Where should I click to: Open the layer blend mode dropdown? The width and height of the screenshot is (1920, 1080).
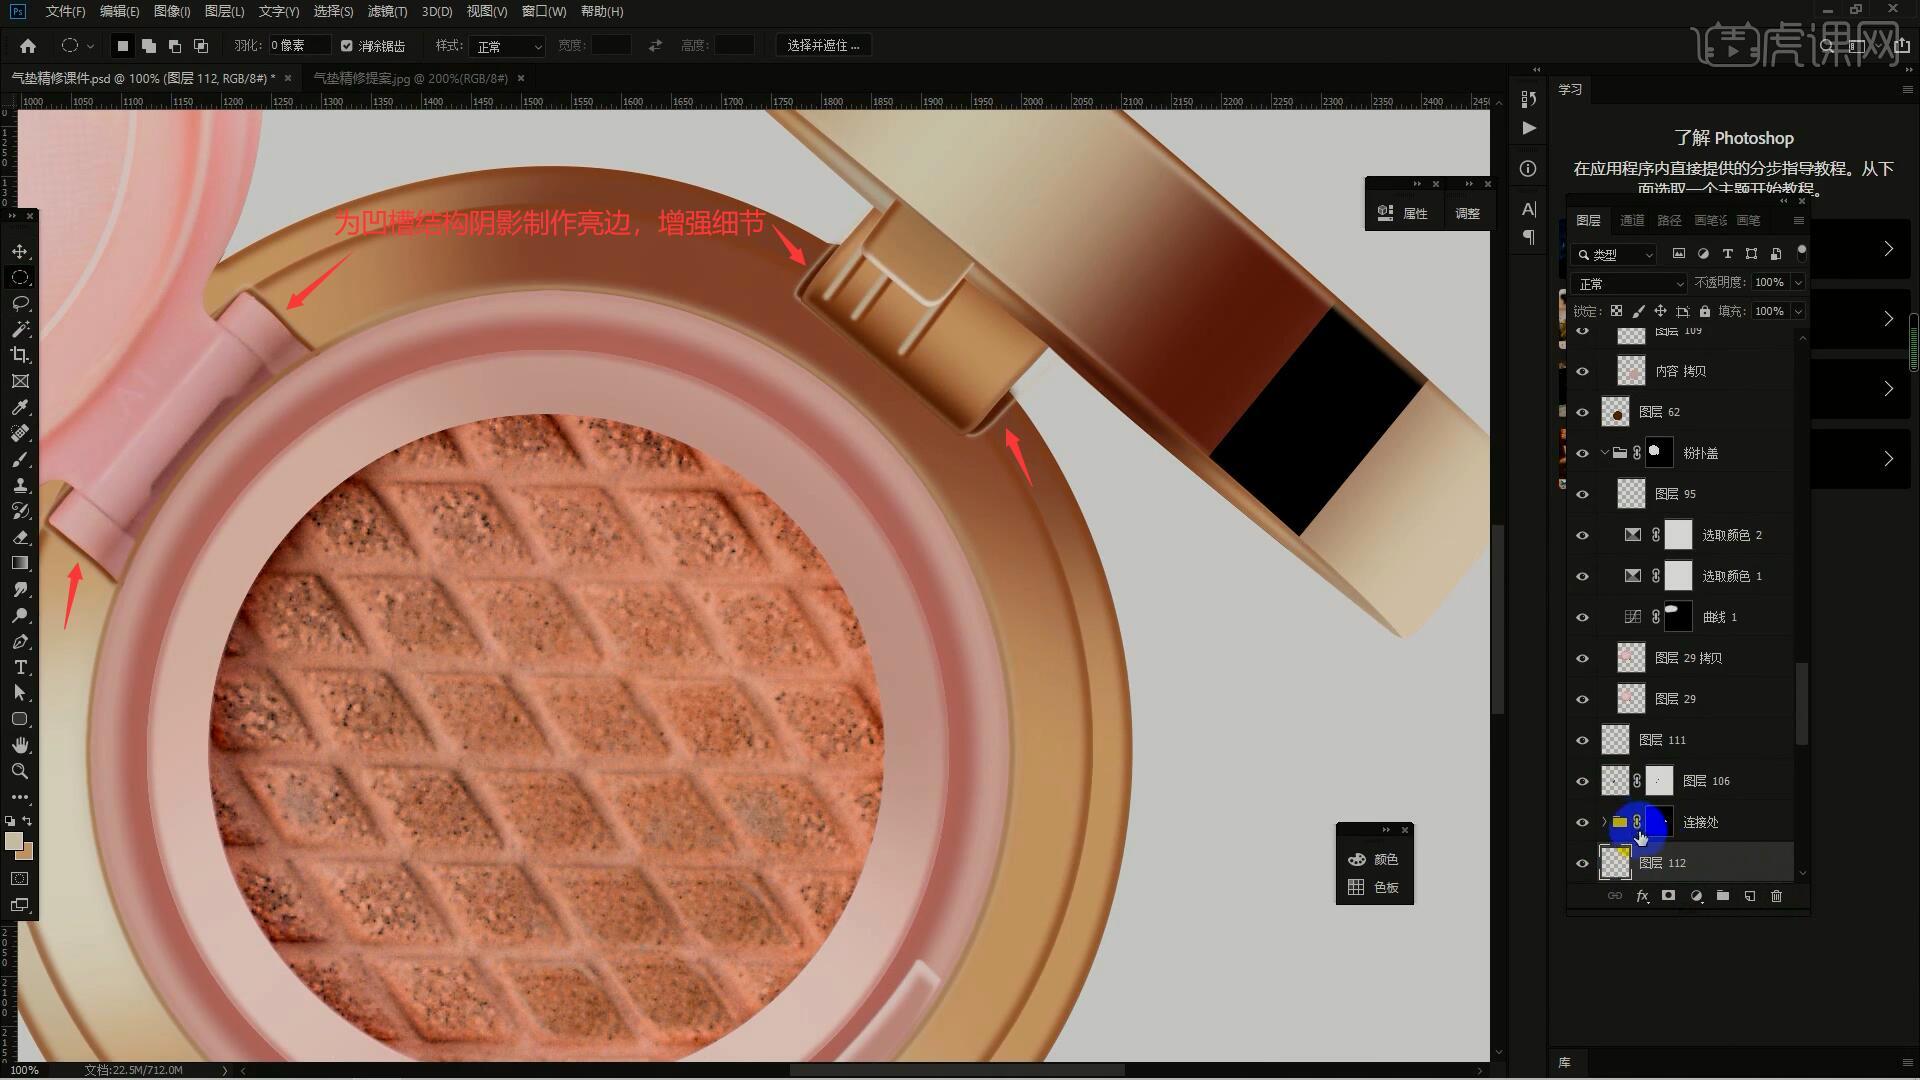[x=1630, y=284]
